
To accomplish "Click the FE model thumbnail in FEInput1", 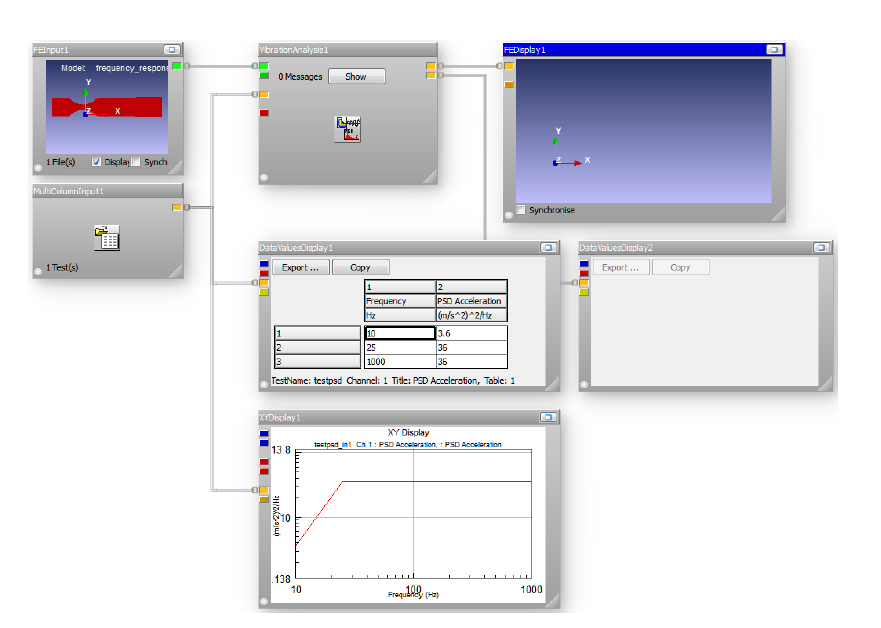I will 107,107.
